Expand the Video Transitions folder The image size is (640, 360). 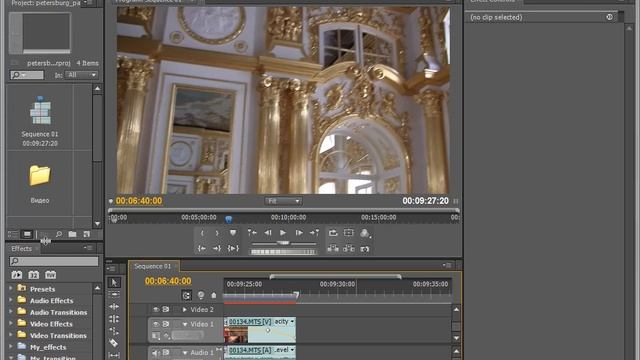click(11, 335)
